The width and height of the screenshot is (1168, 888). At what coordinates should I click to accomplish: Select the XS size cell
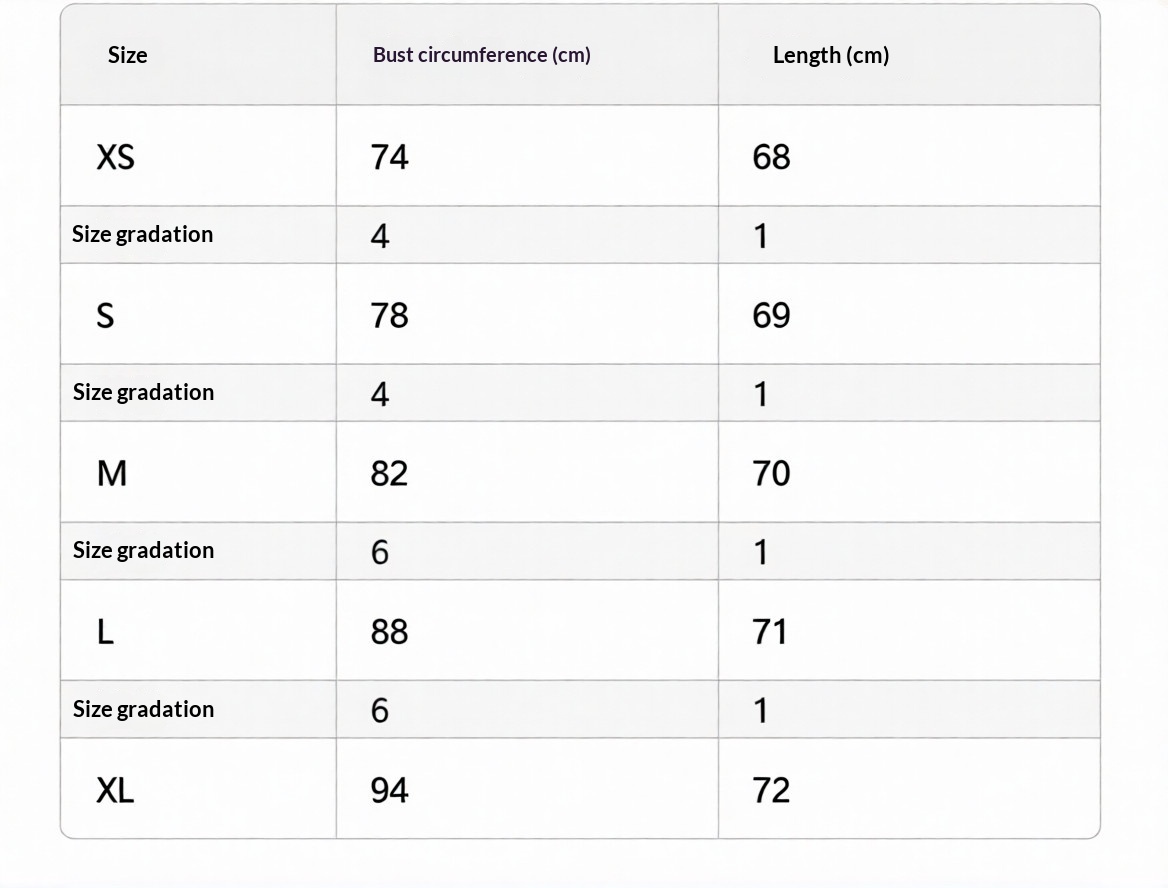click(115, 157)
